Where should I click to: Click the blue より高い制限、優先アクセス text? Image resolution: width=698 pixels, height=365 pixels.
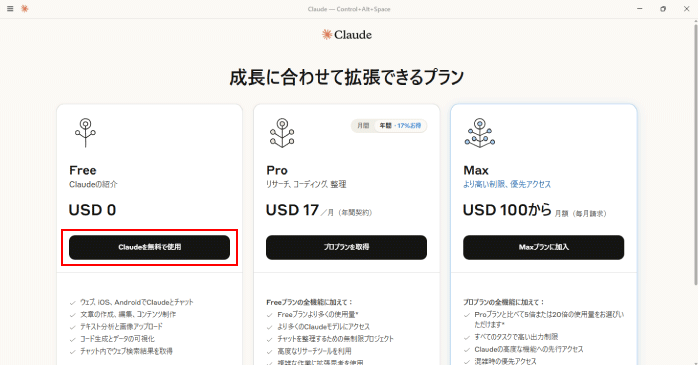[507, 184]
